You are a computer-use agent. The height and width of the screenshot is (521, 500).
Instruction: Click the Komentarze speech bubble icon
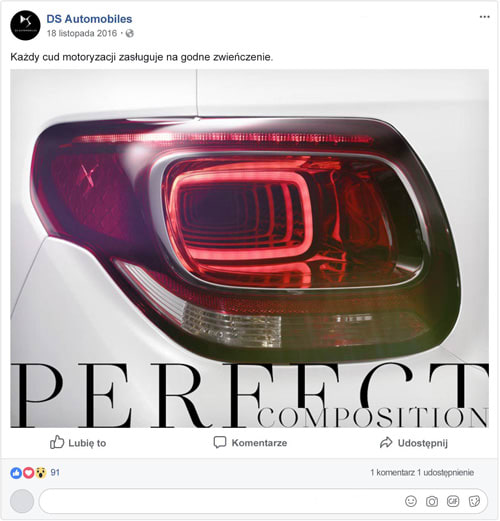[220, 442]
